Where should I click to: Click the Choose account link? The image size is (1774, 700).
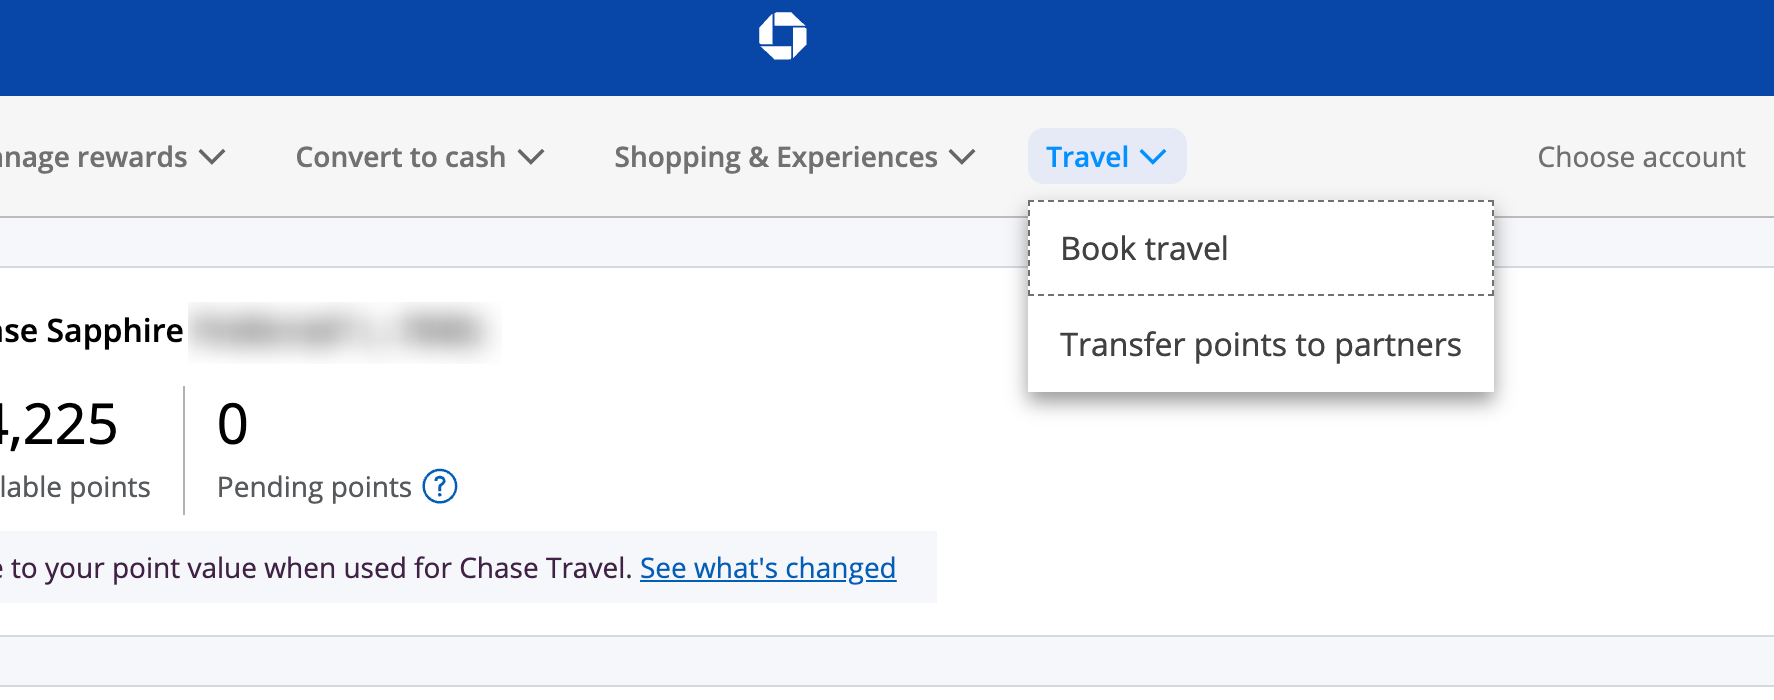pos(1640,157)
